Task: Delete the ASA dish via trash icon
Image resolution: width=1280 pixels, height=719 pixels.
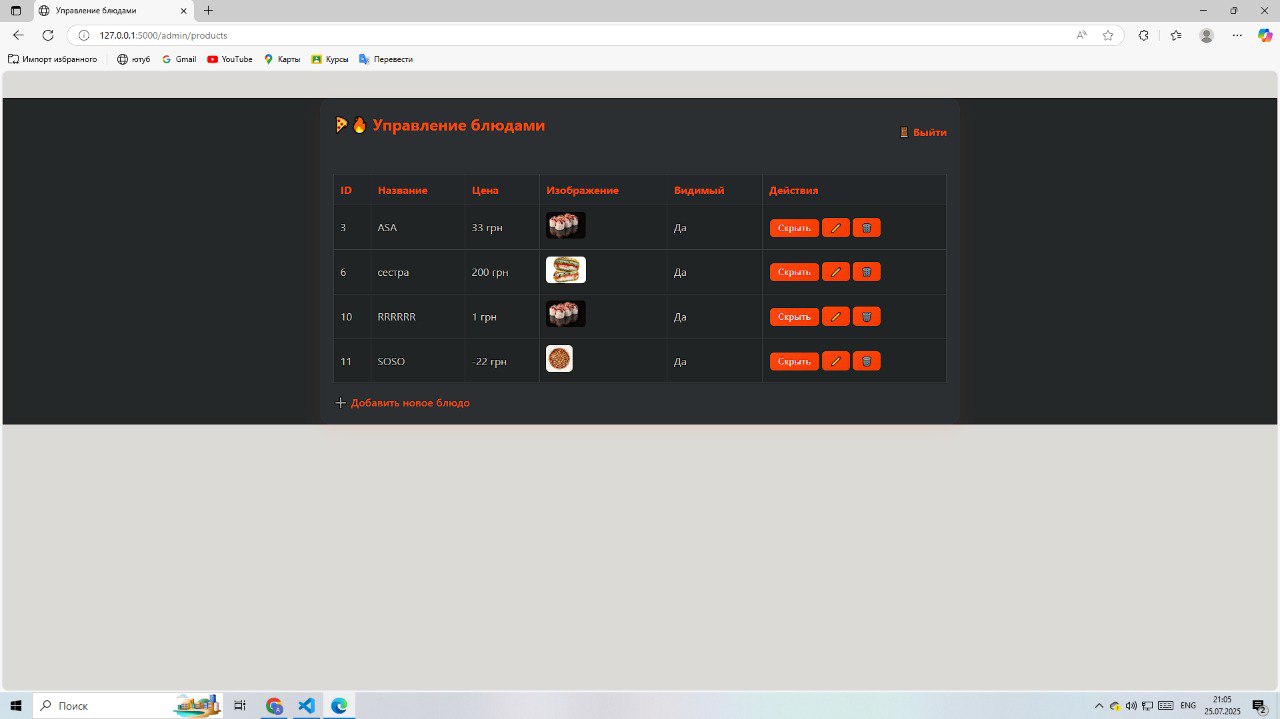Action: (x=866, y=228)
